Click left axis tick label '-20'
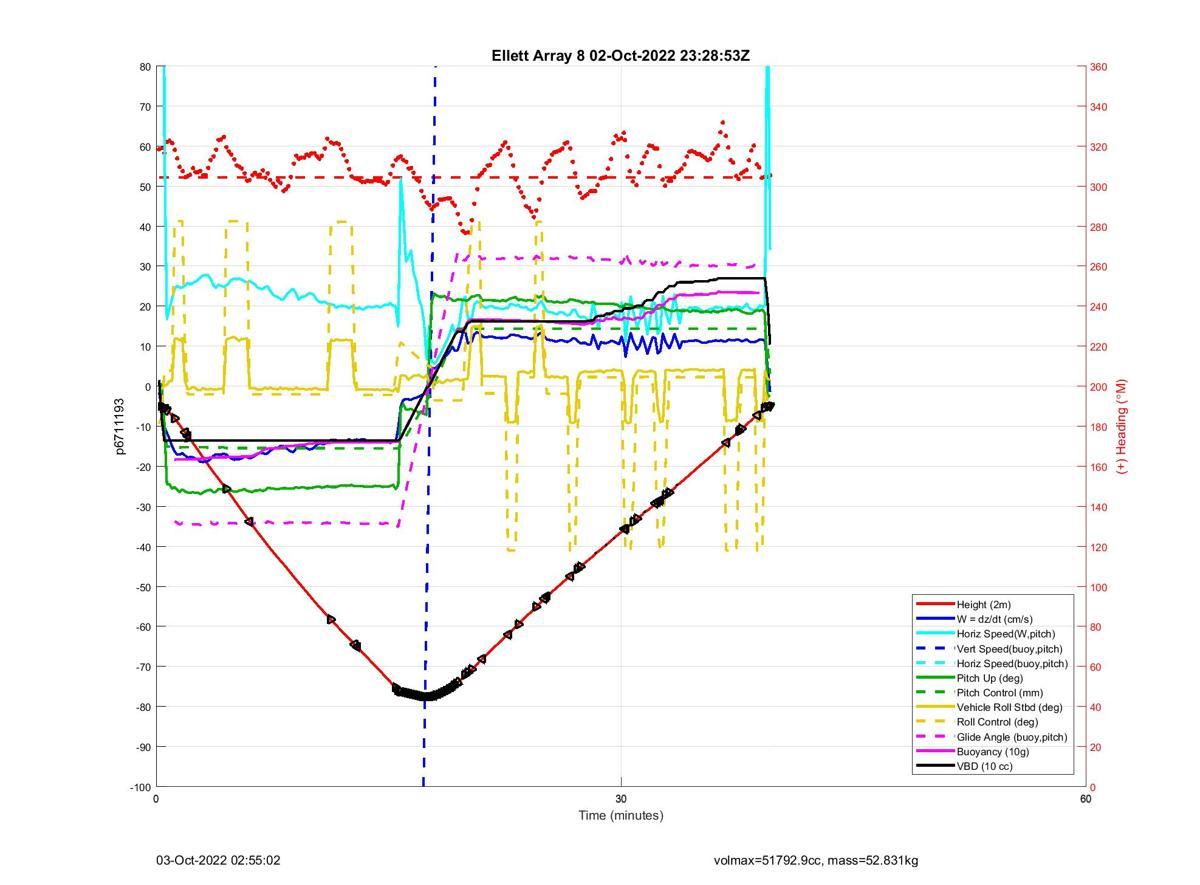 coord(142,467)
